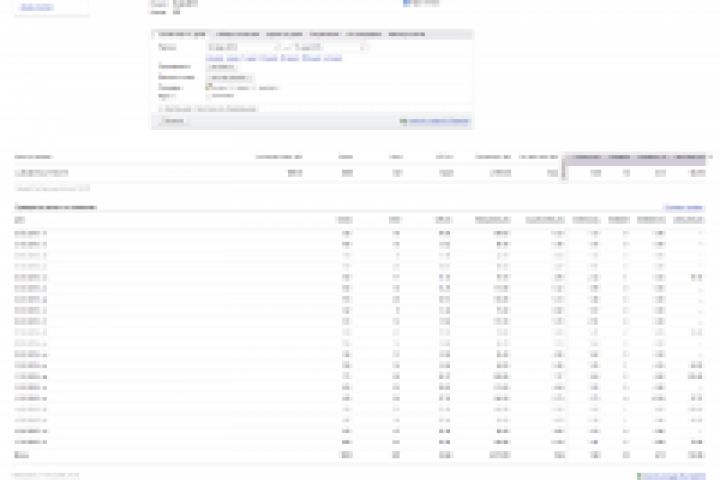Screen dimensions: 720x480
Task: Open the blue link in top-left sidebar box
Action: click(37, 7)
